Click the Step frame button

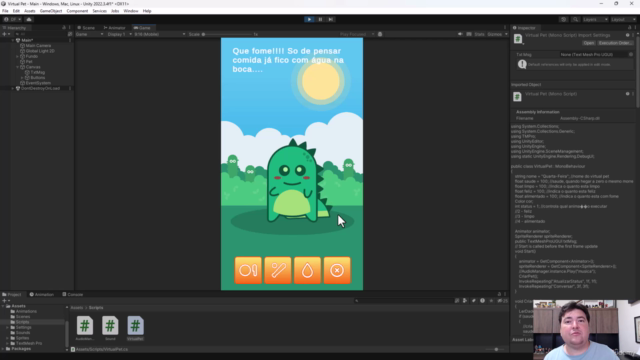(x=331, y=19)
